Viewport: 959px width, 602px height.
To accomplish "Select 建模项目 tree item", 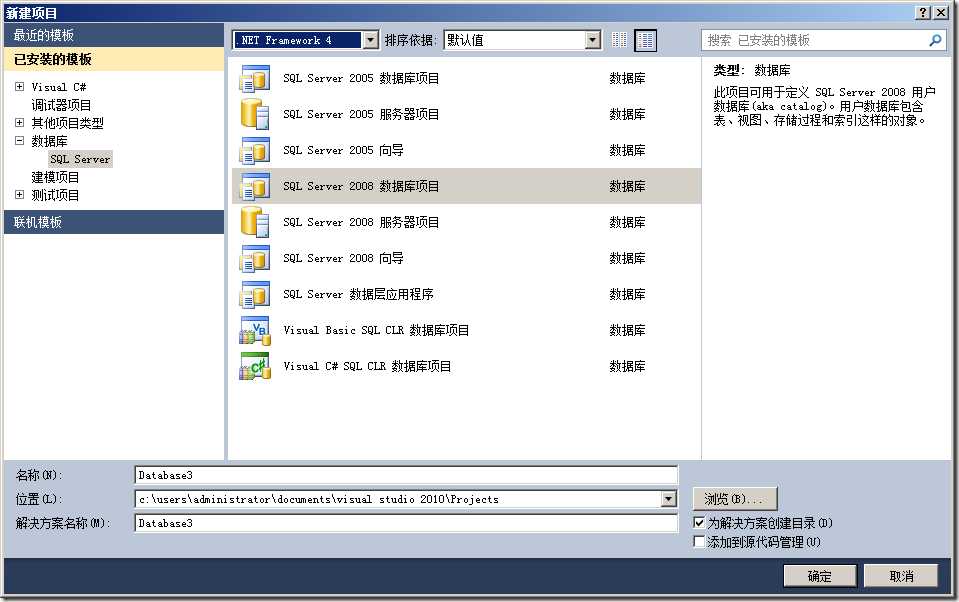I will pos(55,177).
